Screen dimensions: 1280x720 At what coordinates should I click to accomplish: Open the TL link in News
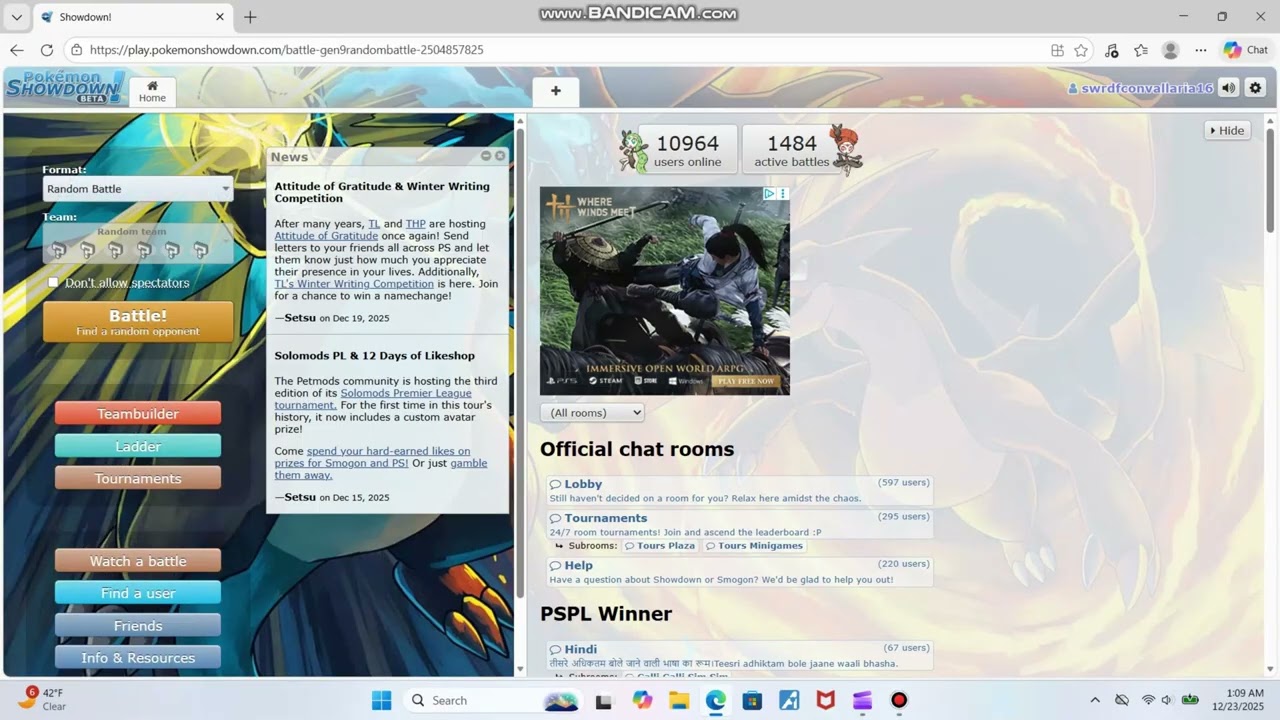(x=374, y=224)
